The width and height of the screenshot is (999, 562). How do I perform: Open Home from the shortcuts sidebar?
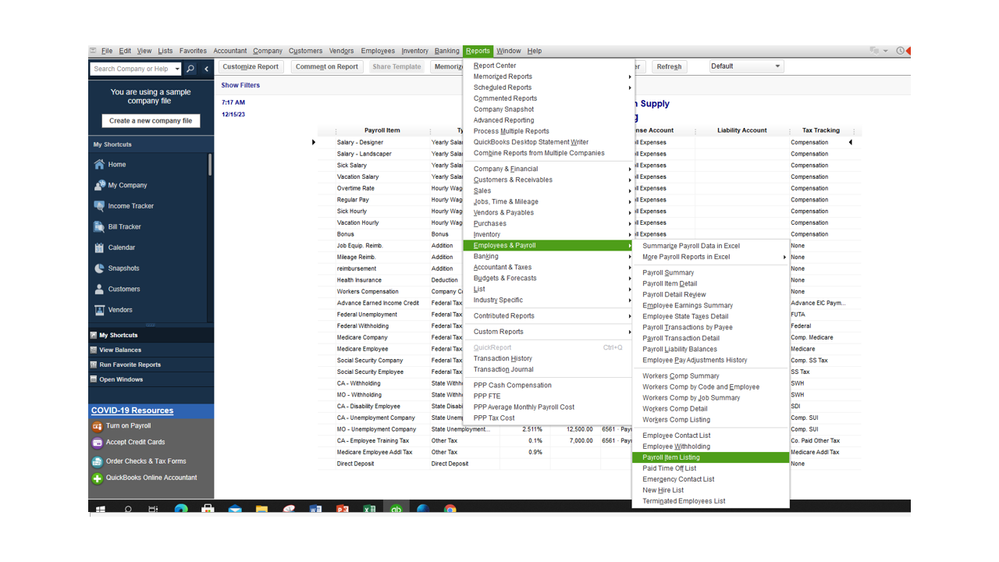coord(117,164)
